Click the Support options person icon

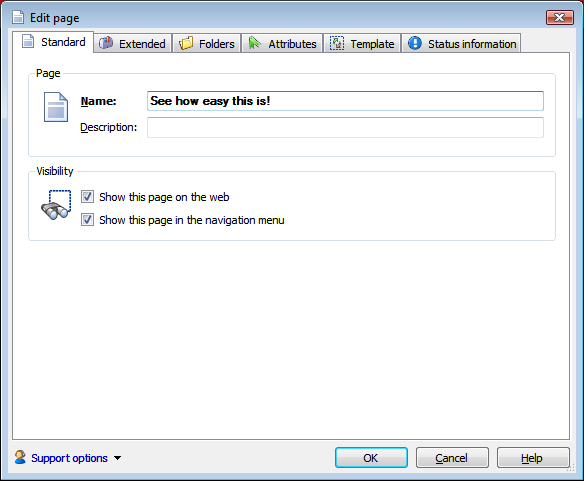click(x=20, y=457)
